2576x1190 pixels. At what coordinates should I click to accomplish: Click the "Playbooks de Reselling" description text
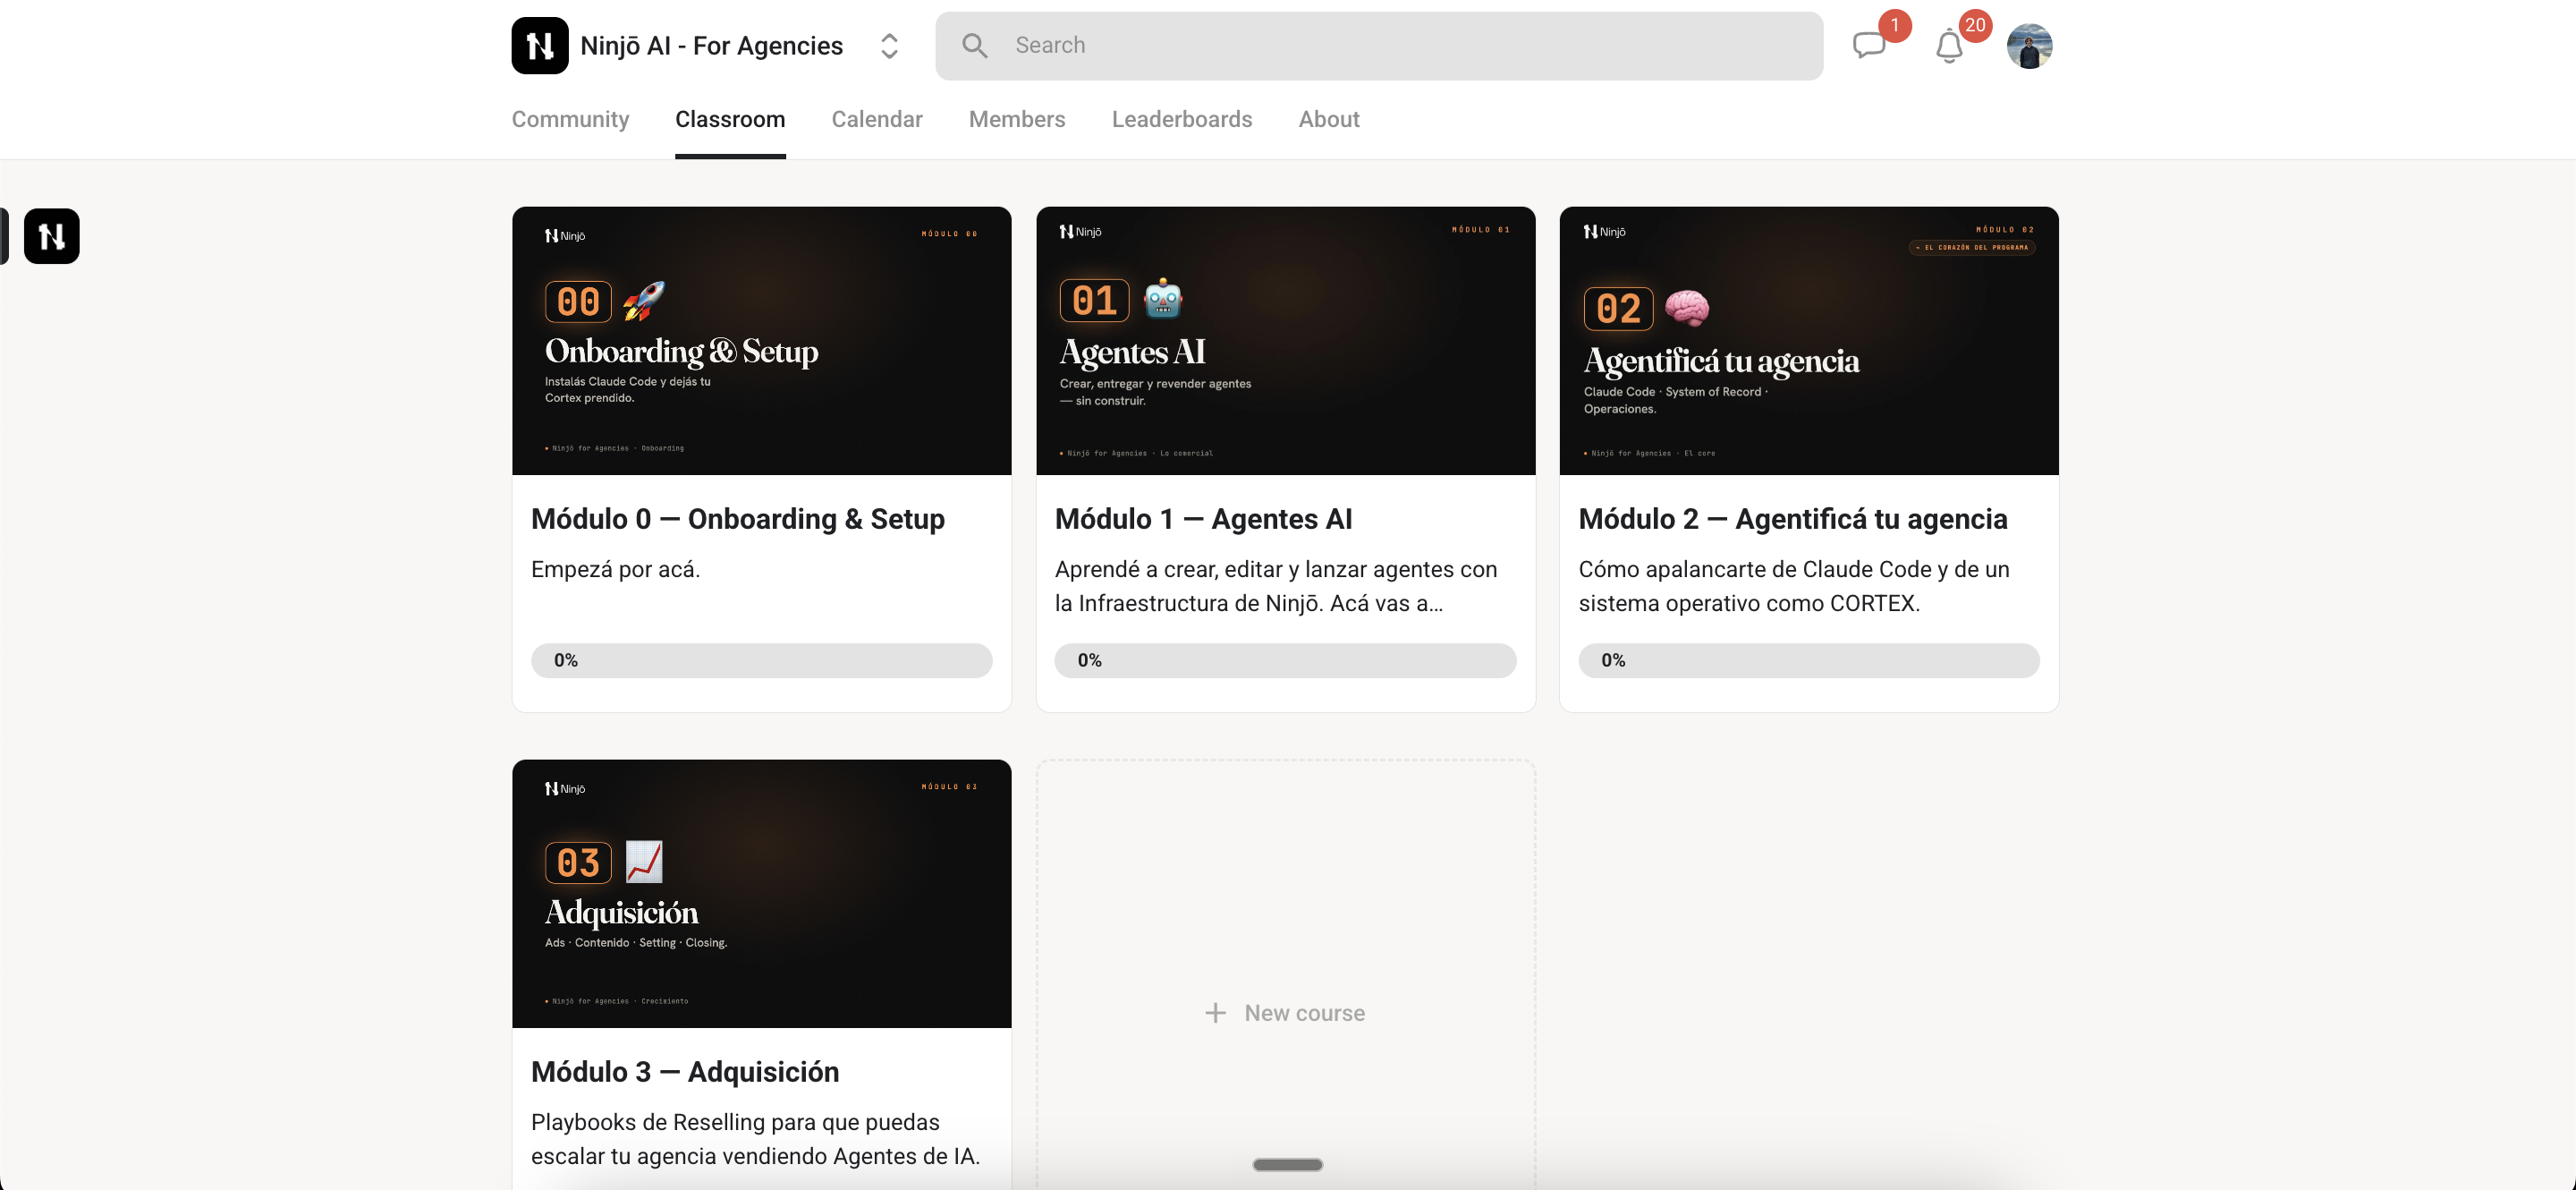[756, 1139]
